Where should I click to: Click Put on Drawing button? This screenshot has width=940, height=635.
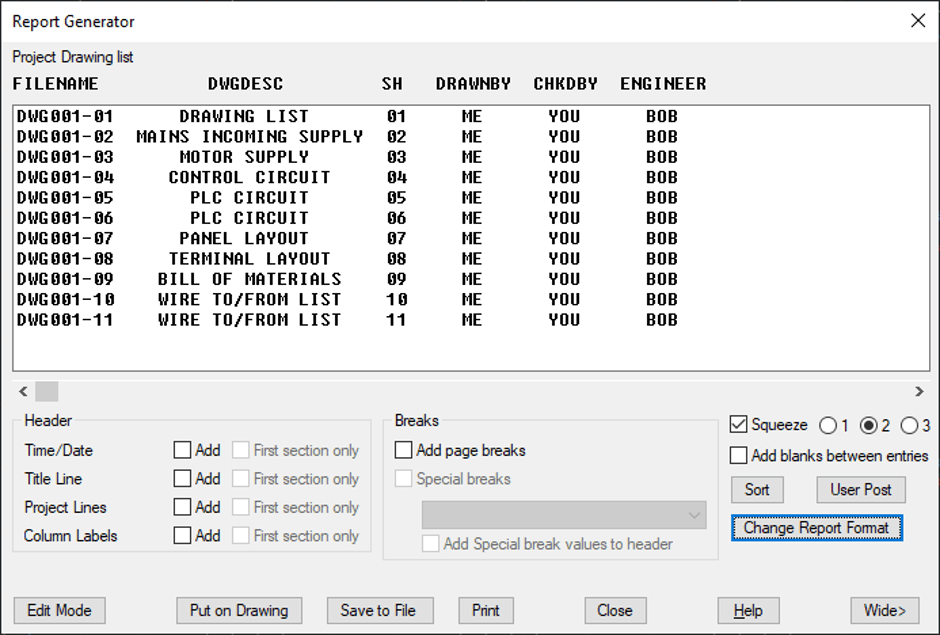[x=239, y=610]
